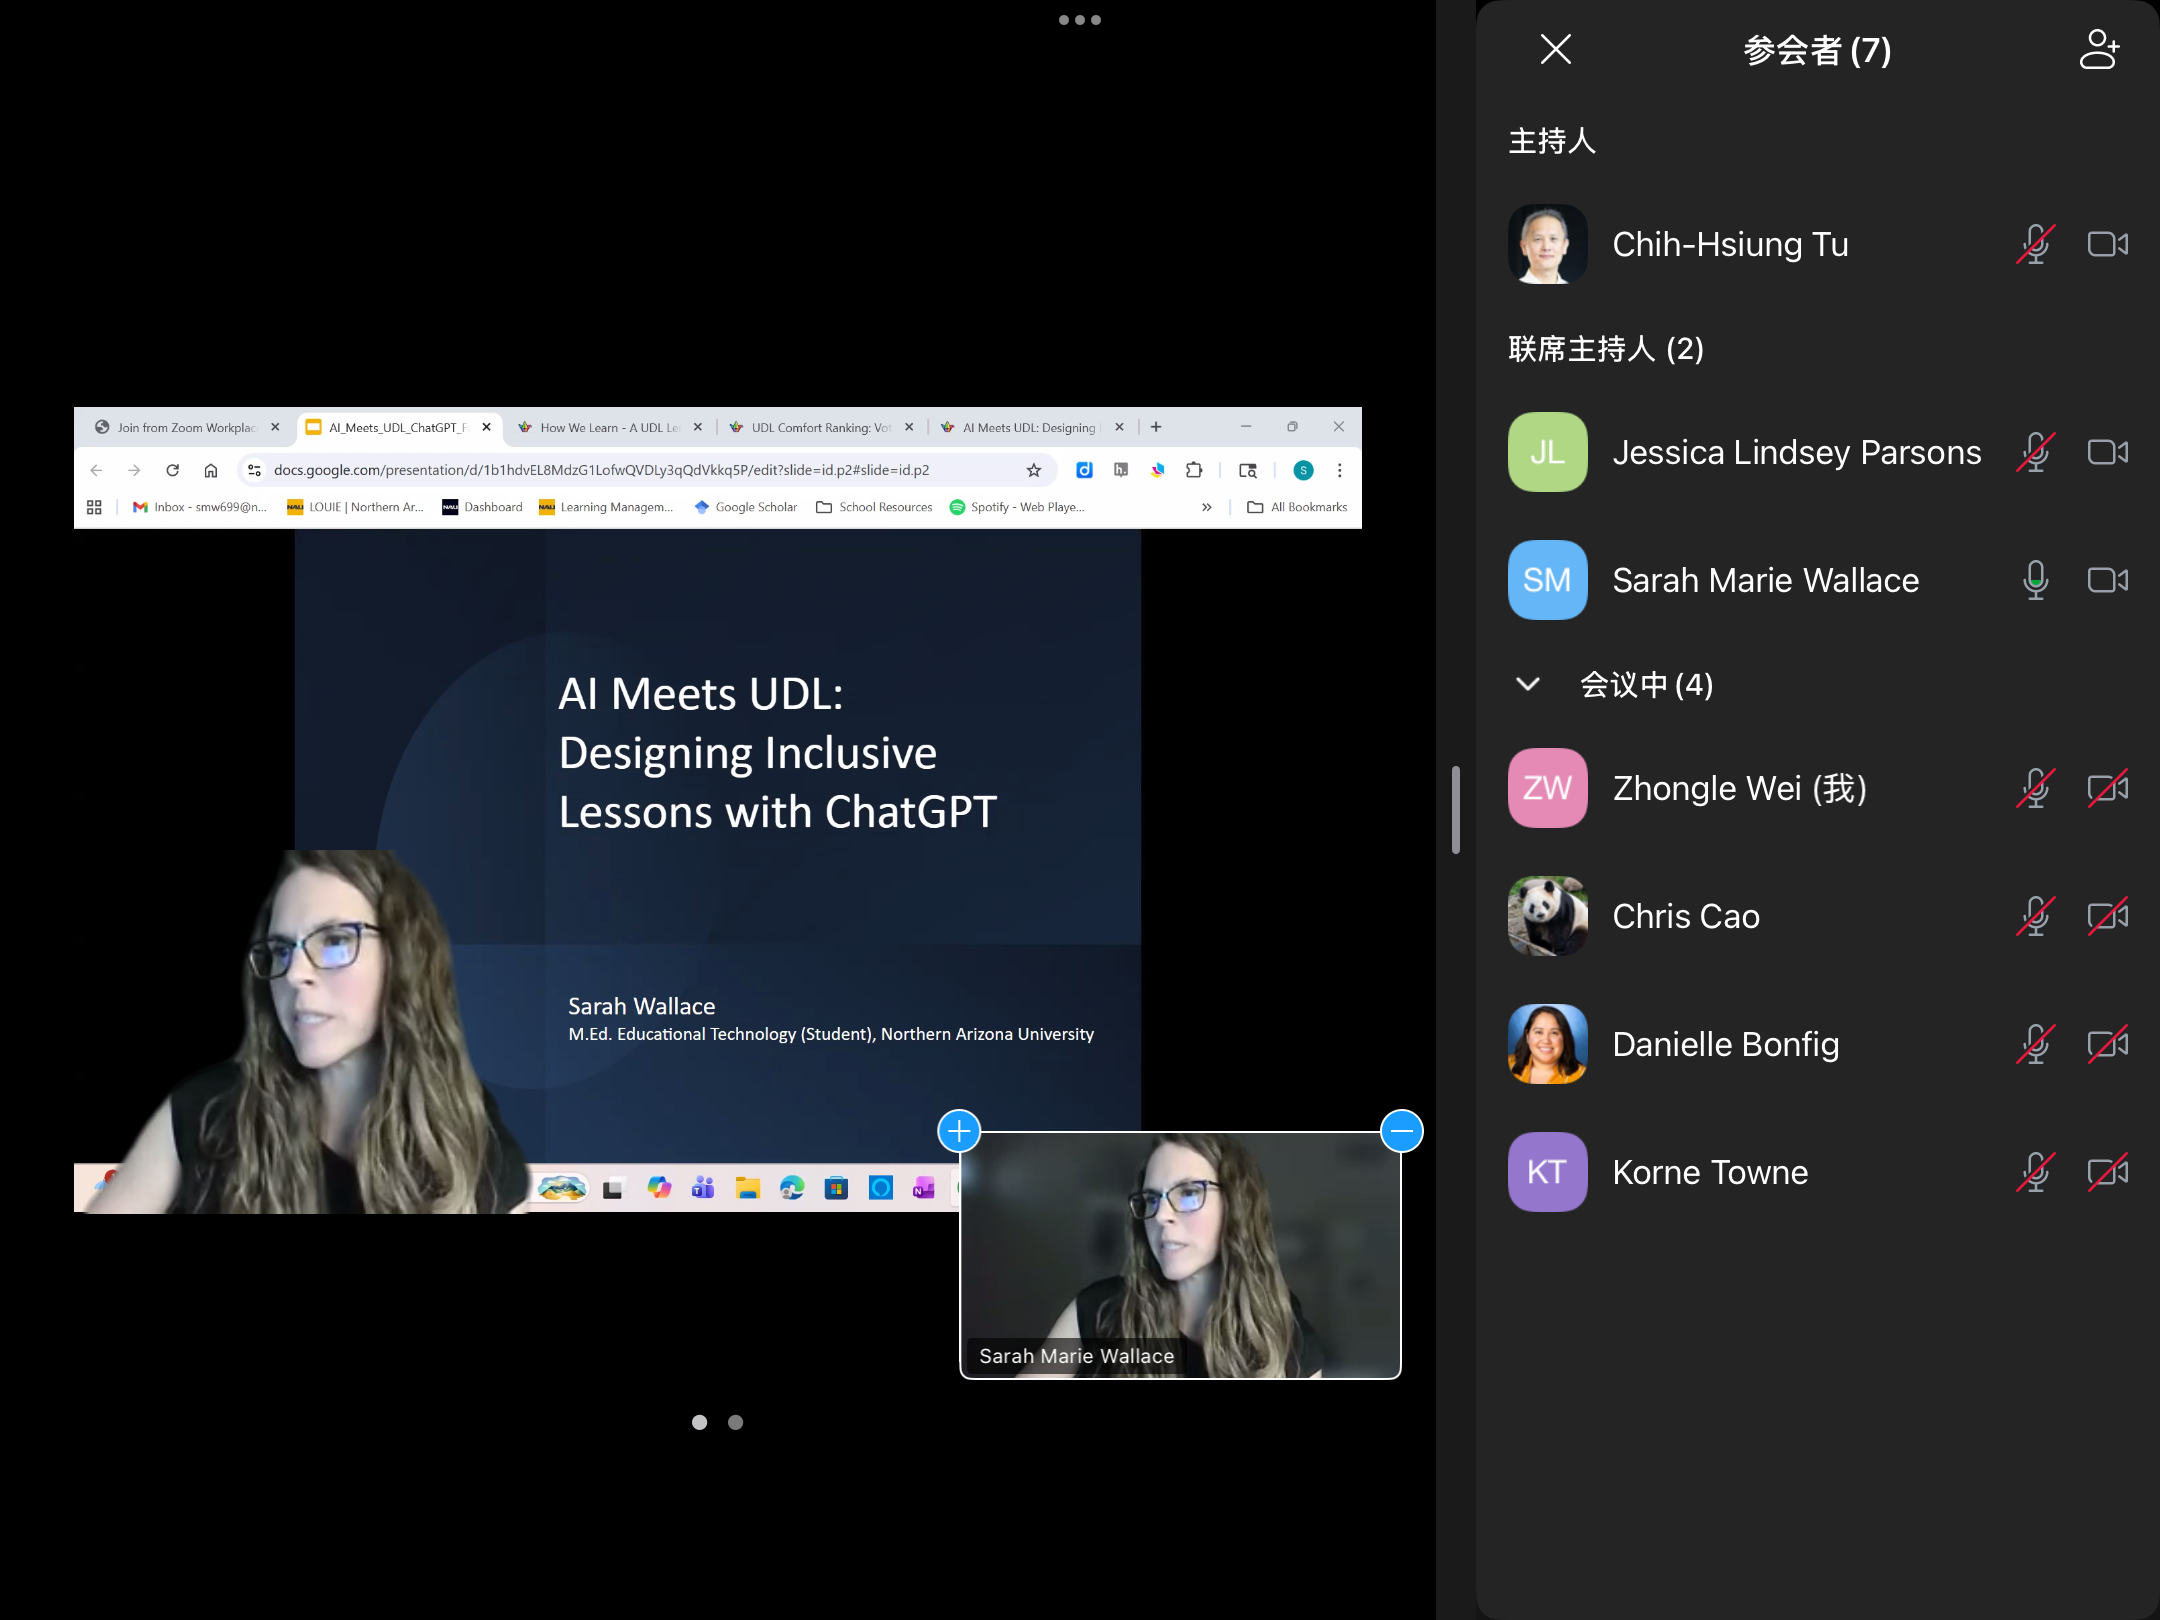
Task: Toggle Zhongle Wei's disabled camera
Action: tap(2107, 788)
